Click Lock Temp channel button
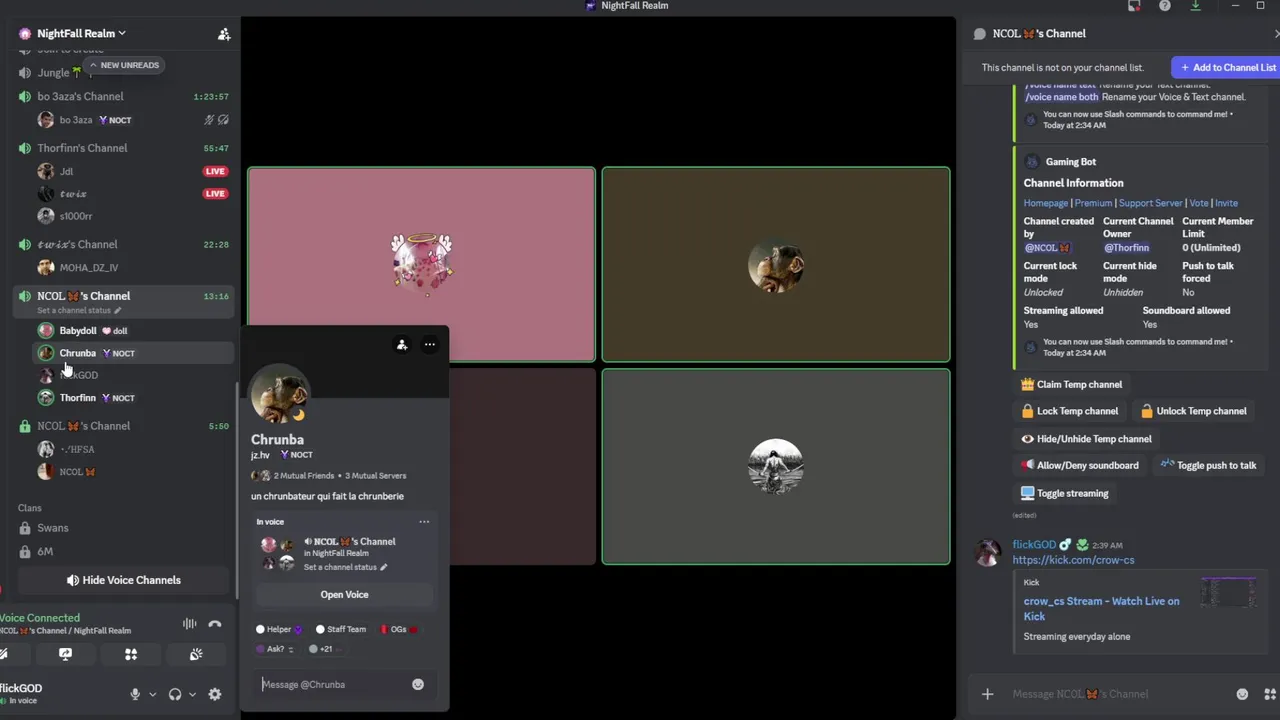The image size is (1280, 720). pyautogui.click(x=1069, y=411)
